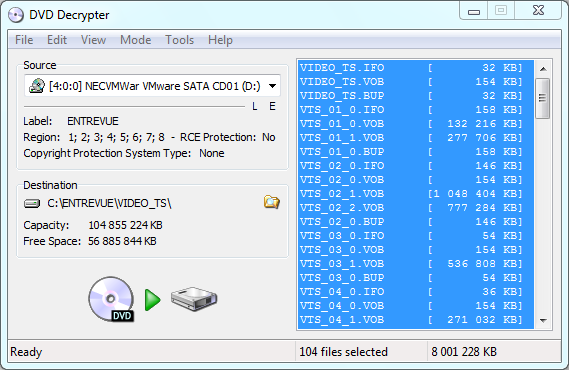Select the VTS_02_0.BUP file row

click(416, 222)
